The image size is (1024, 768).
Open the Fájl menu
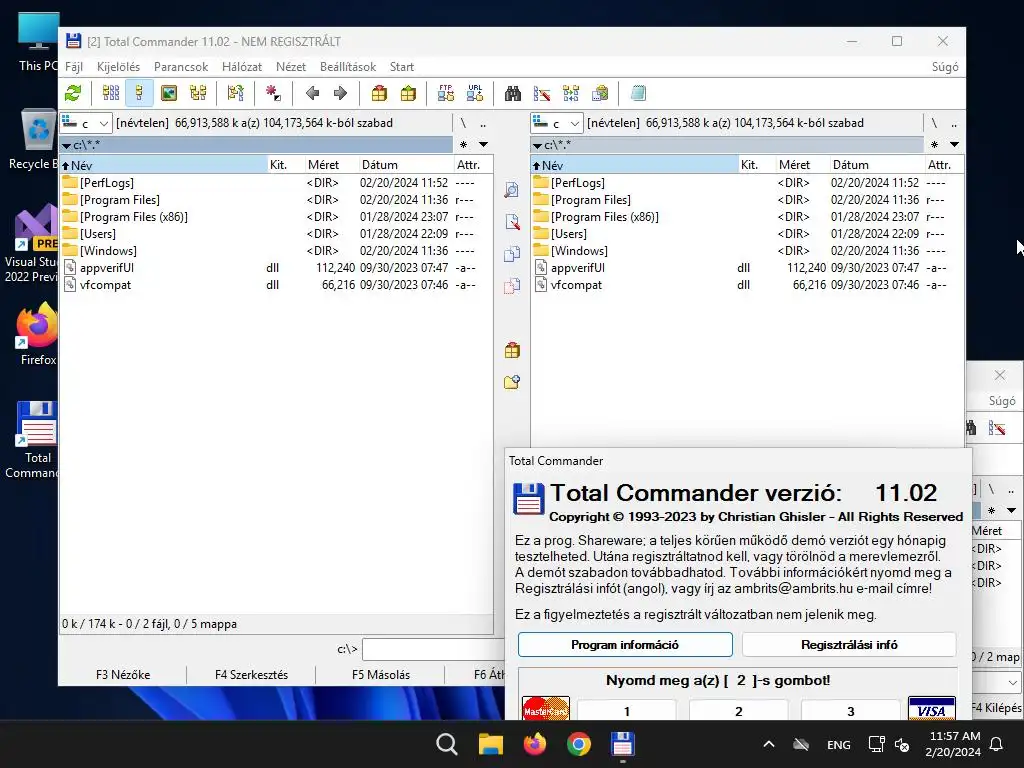pos(74,67)
